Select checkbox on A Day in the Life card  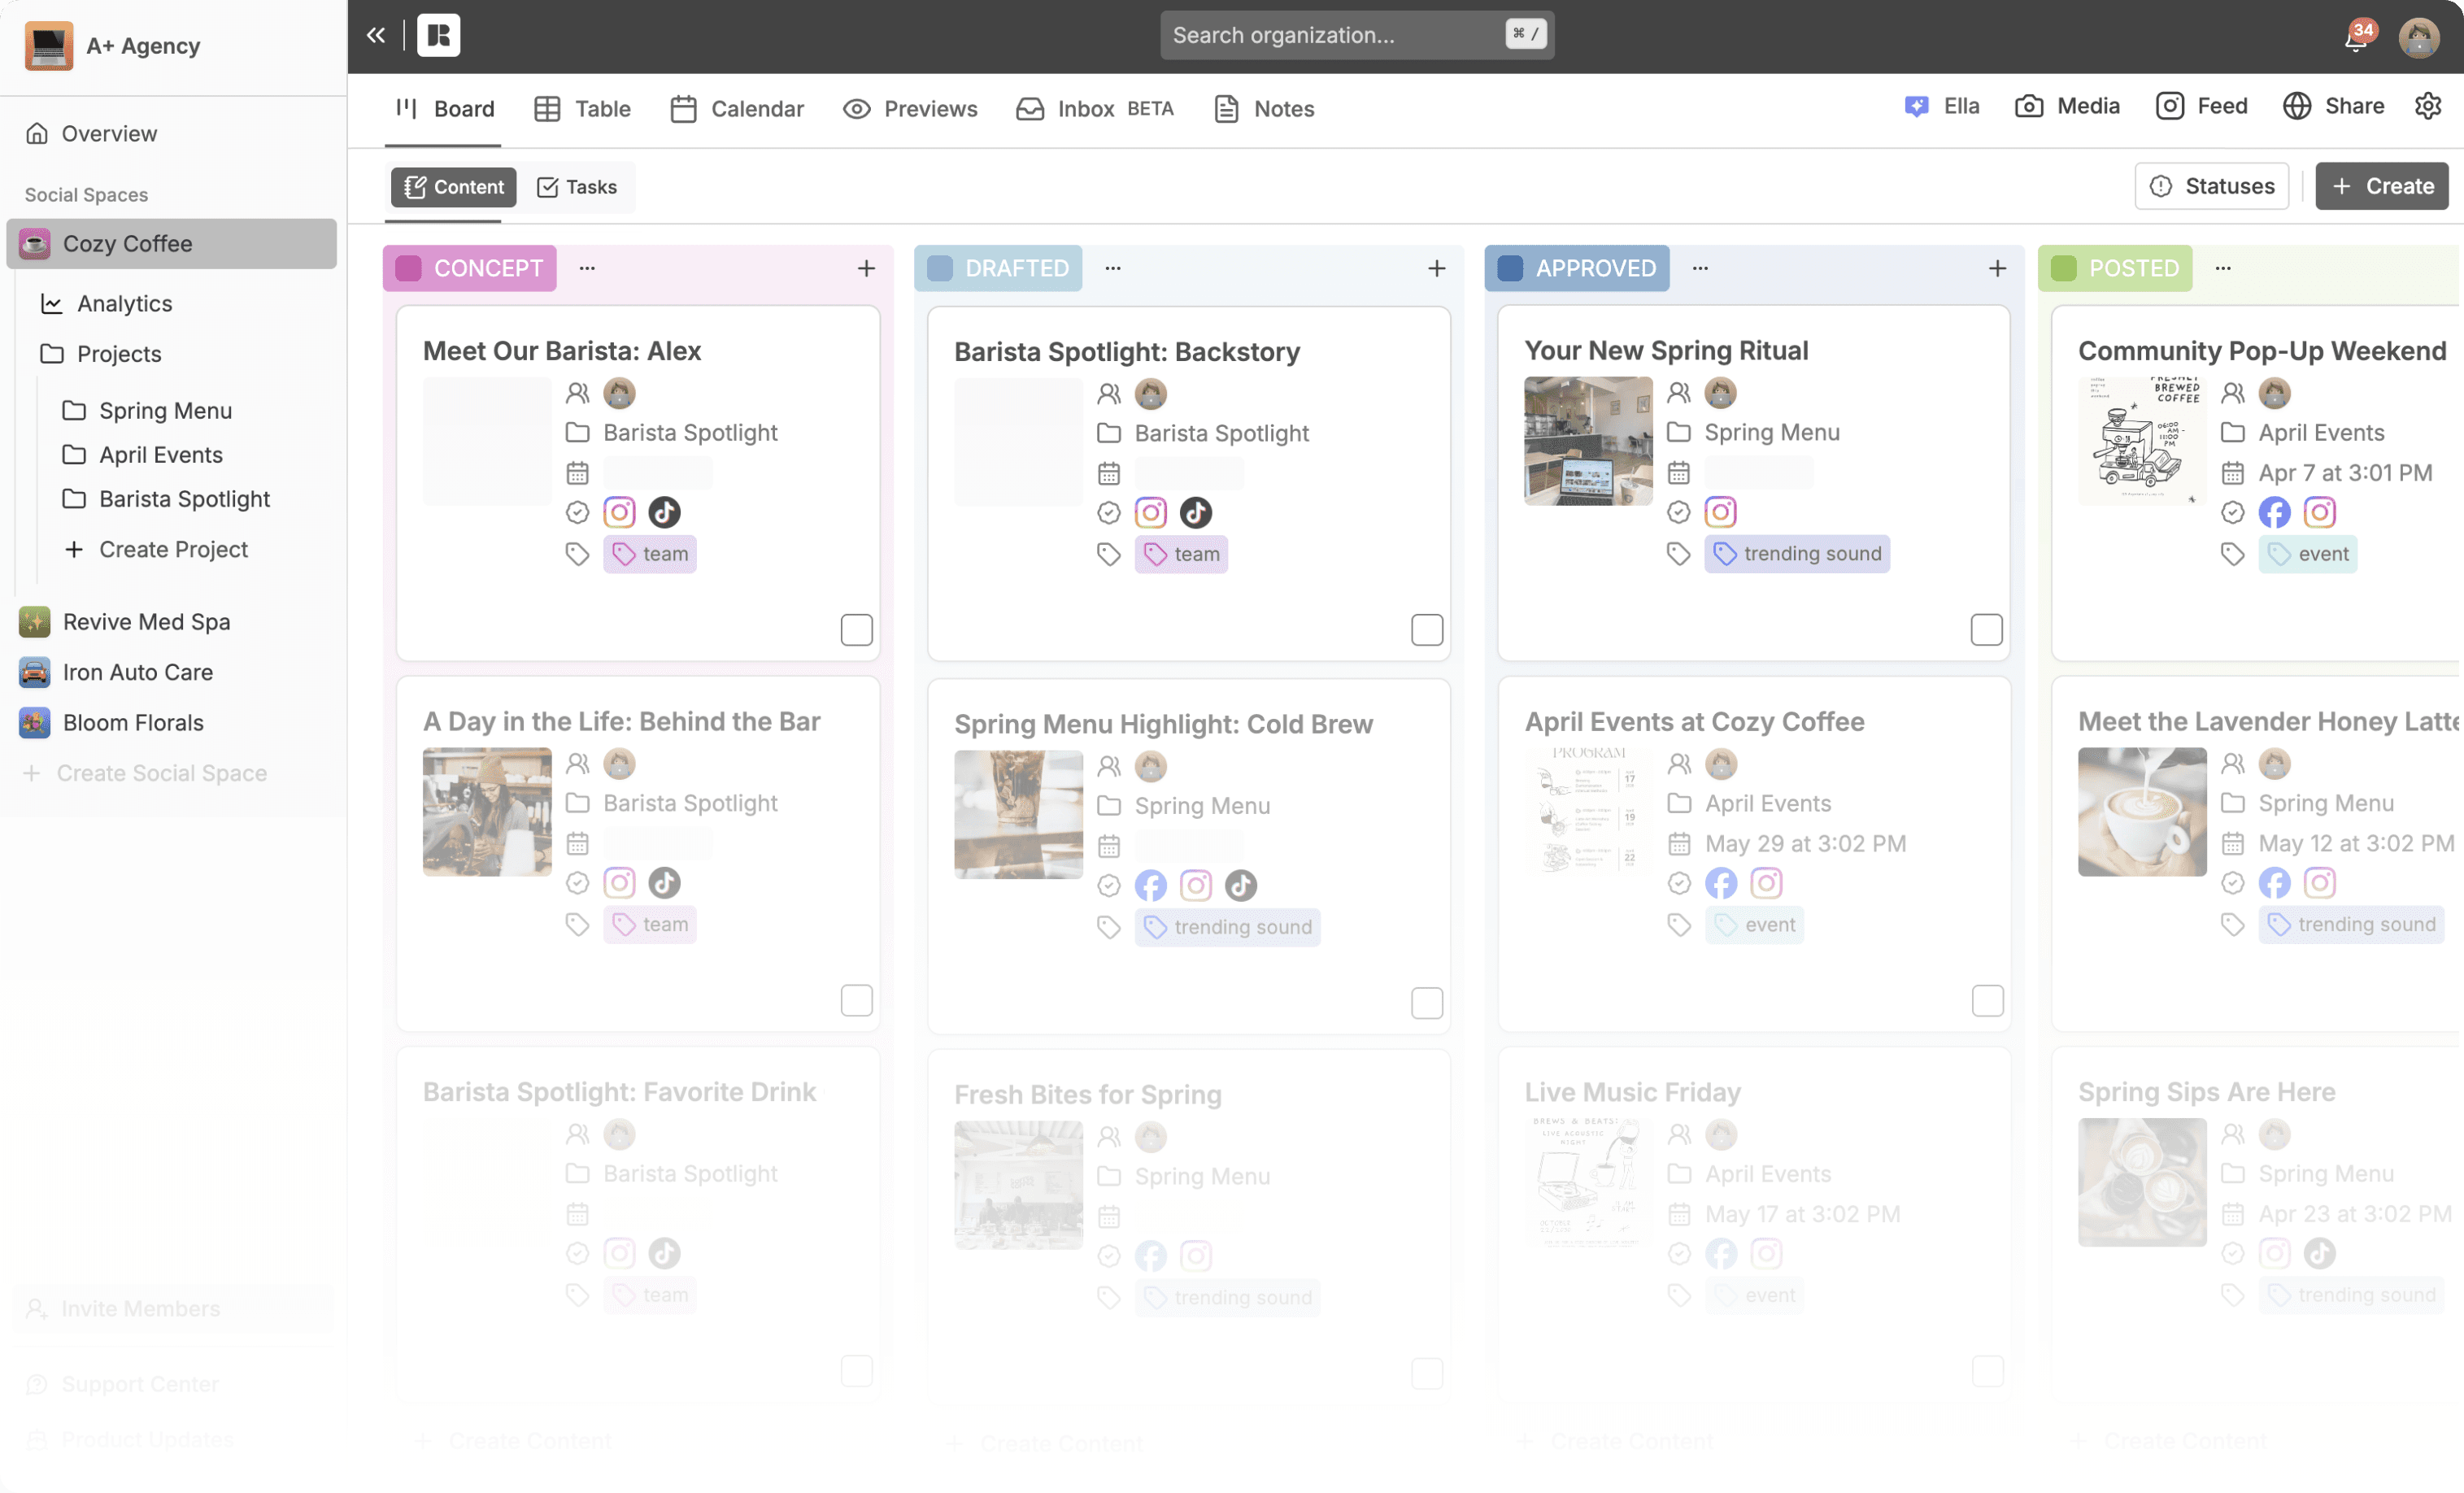(856, 1000)
